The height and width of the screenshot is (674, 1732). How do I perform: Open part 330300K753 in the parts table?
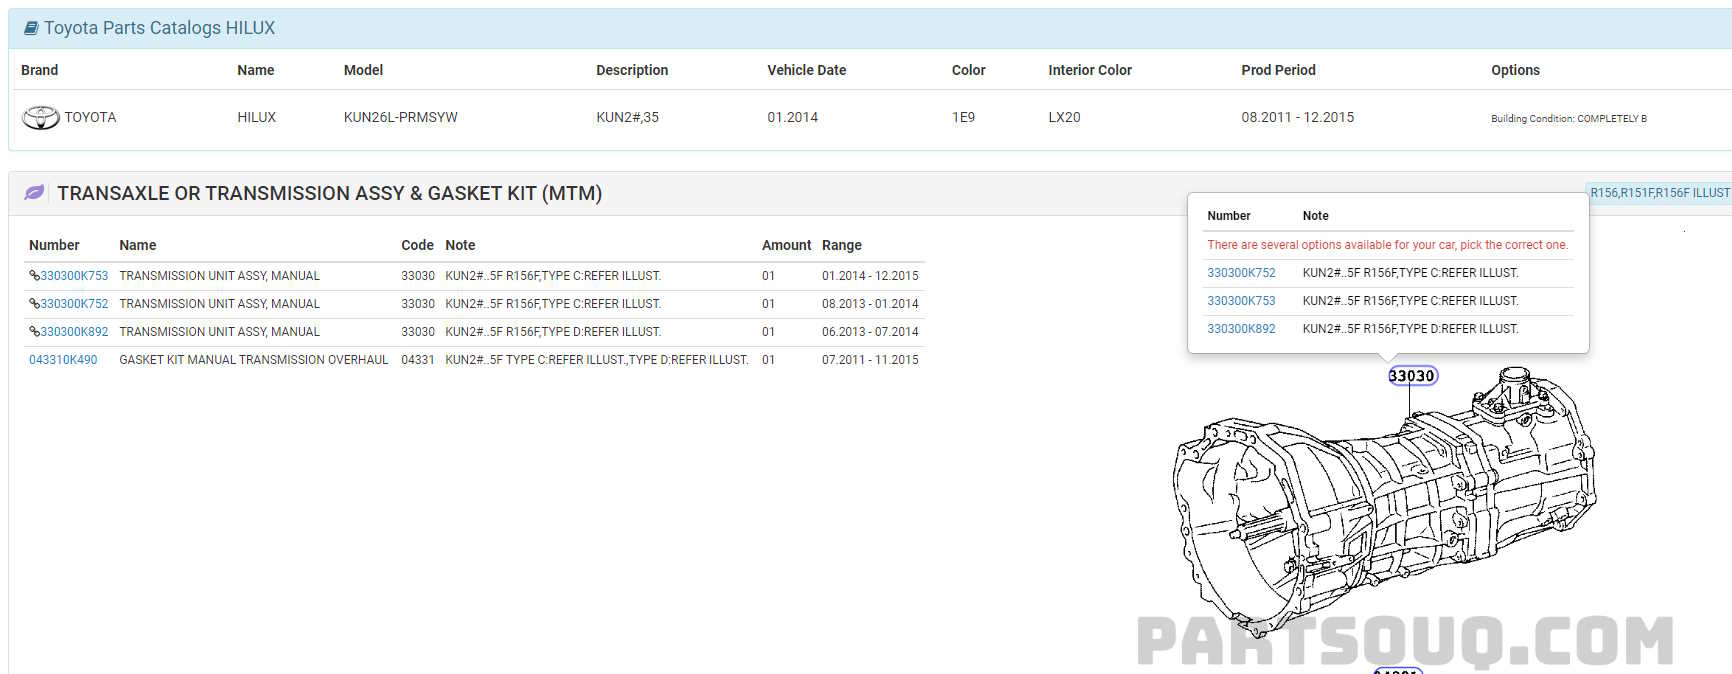74,276
